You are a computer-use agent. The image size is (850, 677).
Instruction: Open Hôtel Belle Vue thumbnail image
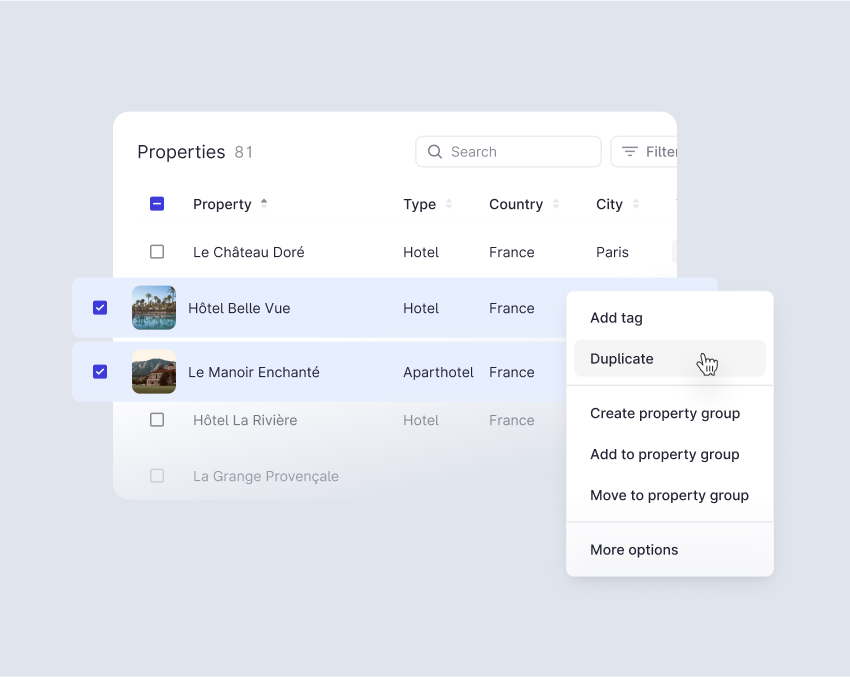point(154,308)
